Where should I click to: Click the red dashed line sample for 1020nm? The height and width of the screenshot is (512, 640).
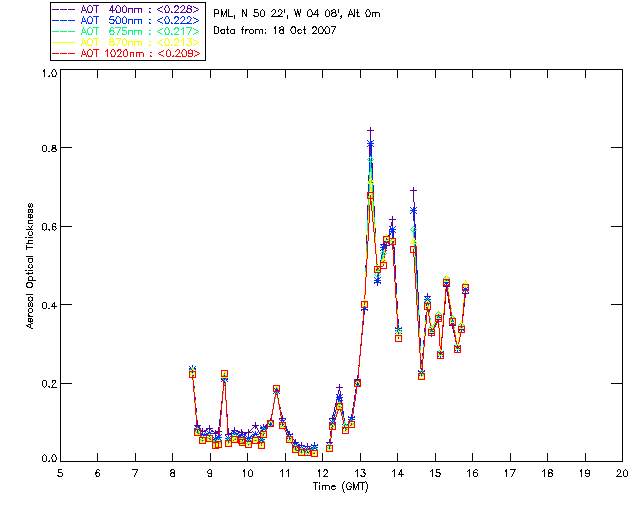point(64,53)
